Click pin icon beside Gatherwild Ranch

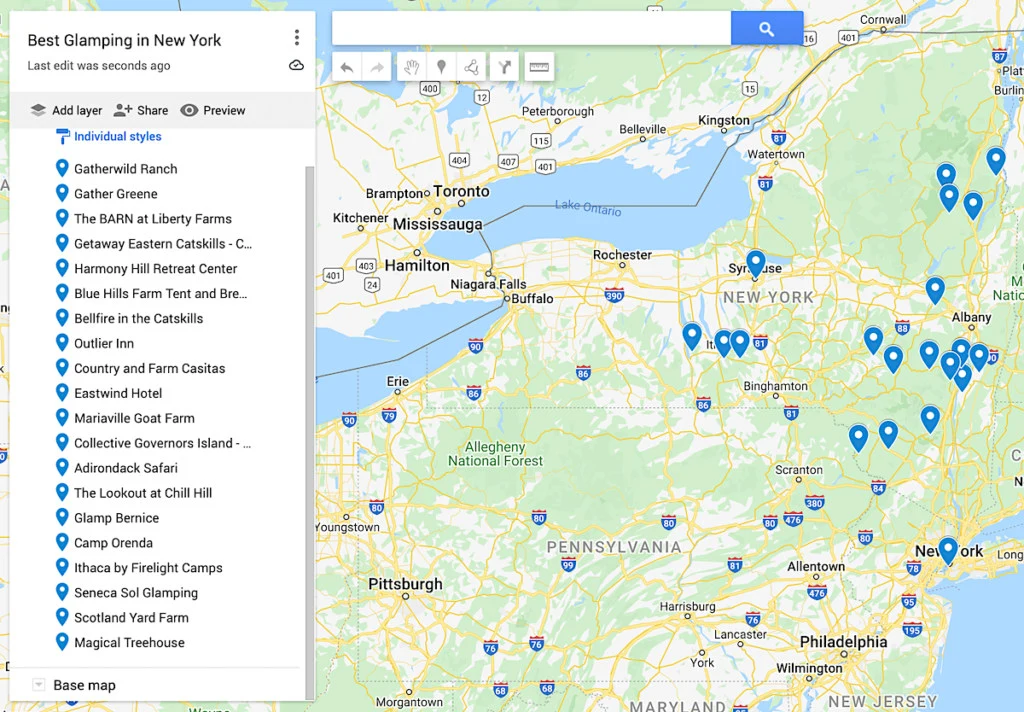click(62, 169)
